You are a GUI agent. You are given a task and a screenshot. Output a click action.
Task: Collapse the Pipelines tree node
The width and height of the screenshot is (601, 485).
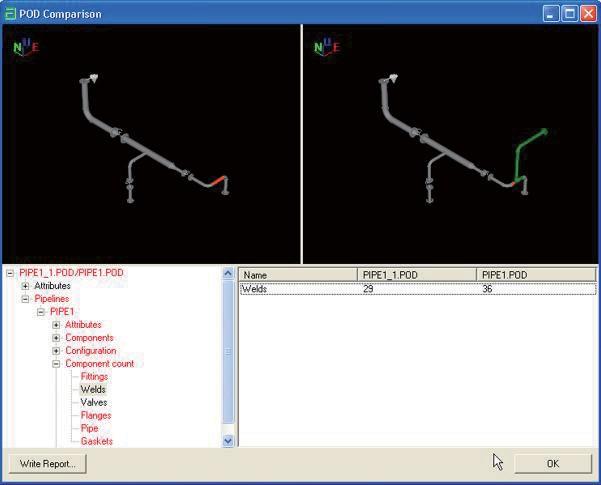25,299
